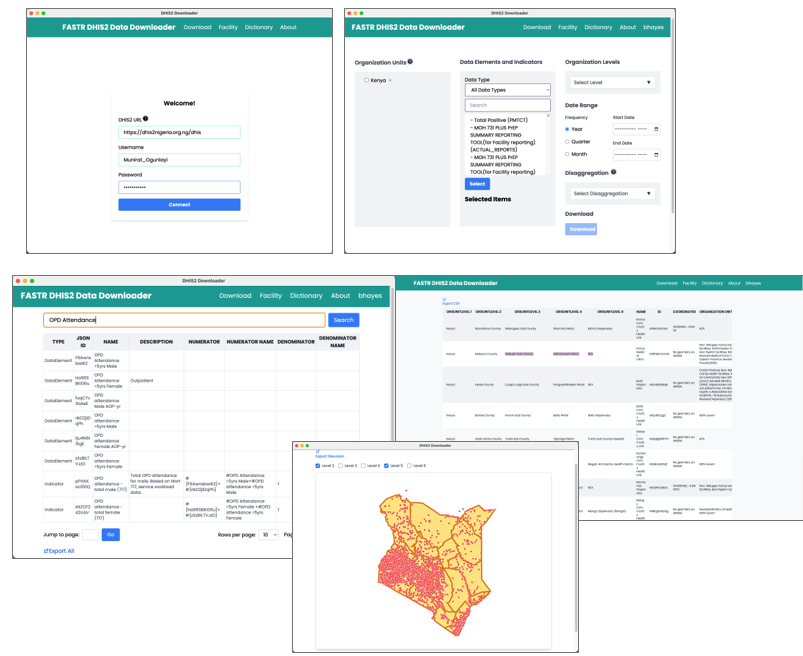Screen dimensions: 803x656
Task: Open Facility tab in the Organization Units window
Action: click(567, 27)
